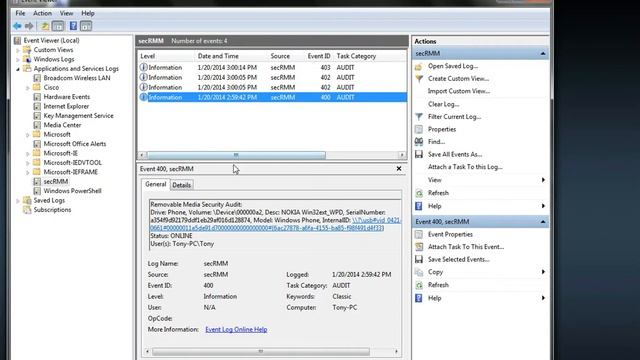Image resolution: width=640 pixels, height=360 pixels.
Task: Click the Attach Task To This Event icon
Action: 419,247
